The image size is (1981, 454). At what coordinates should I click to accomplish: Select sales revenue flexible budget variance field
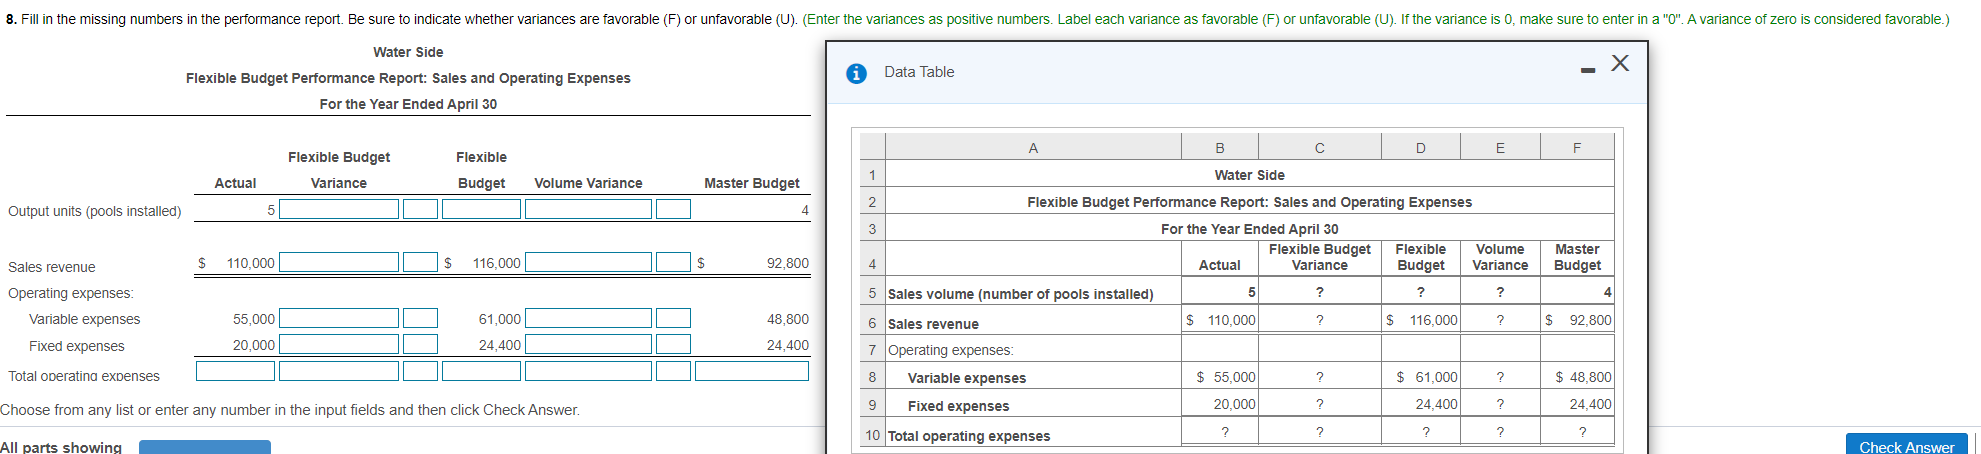coord(339,262)
